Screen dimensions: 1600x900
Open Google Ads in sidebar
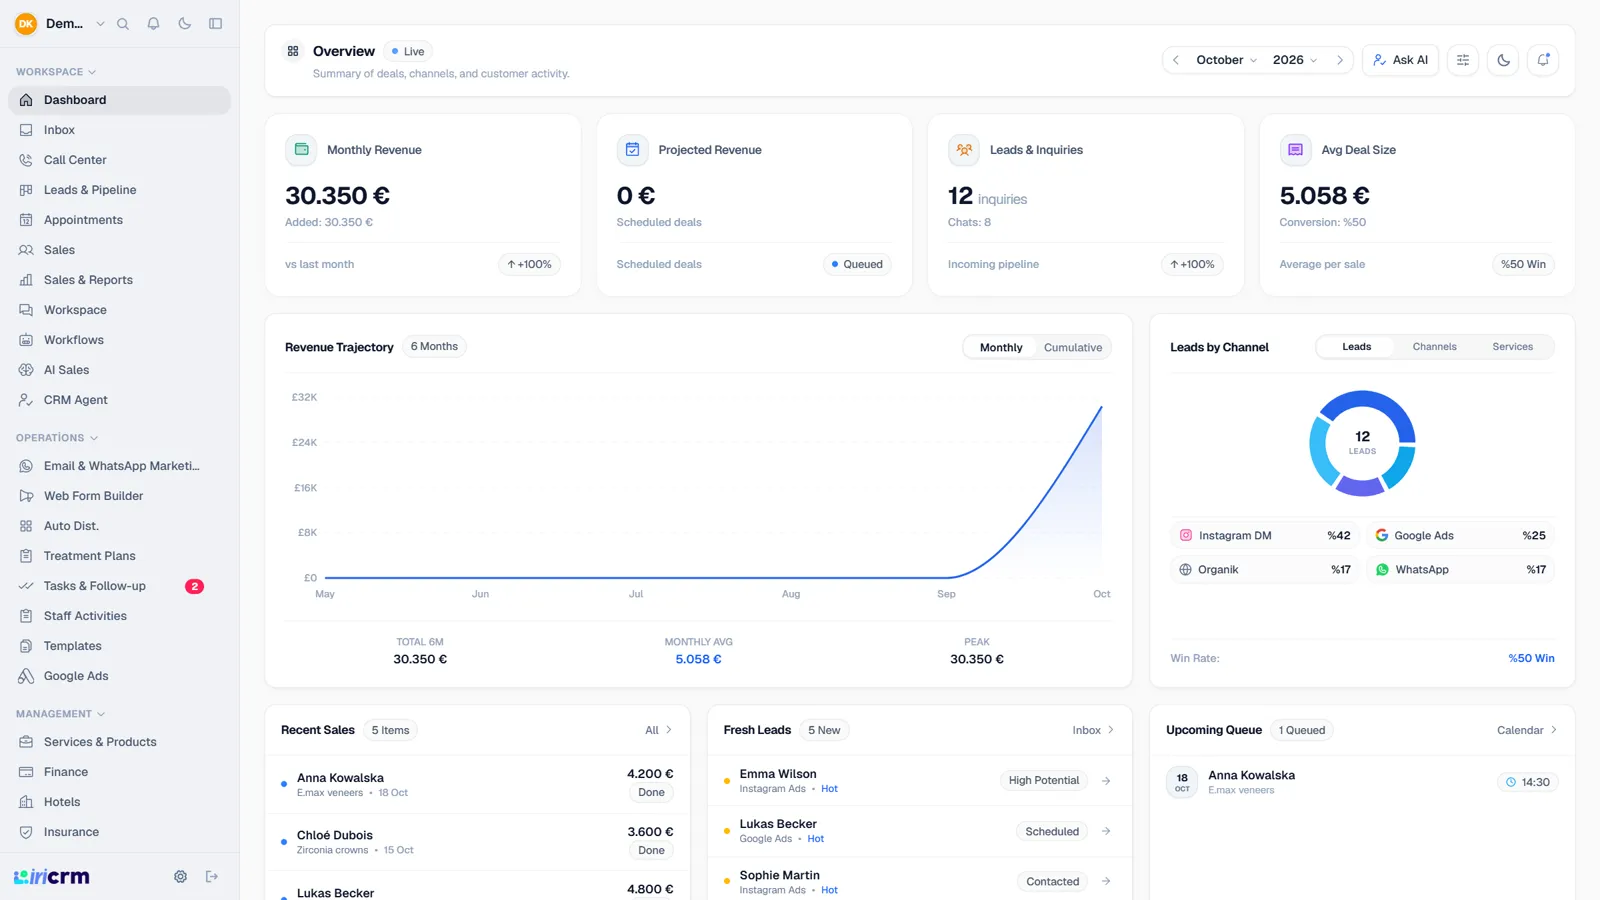pyautogui.click(x=119, y=676)
